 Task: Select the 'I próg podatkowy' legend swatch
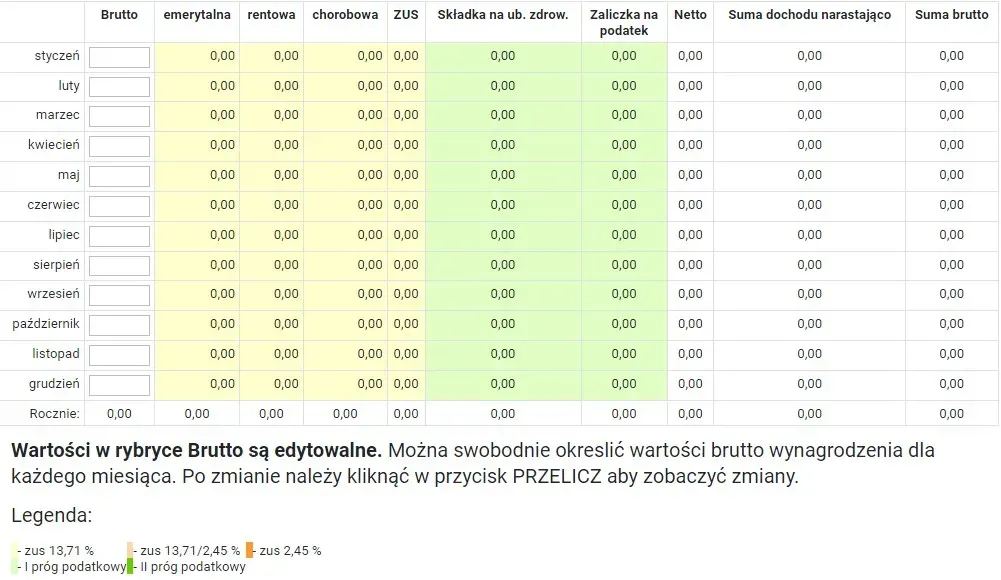[x=13, y=566]
